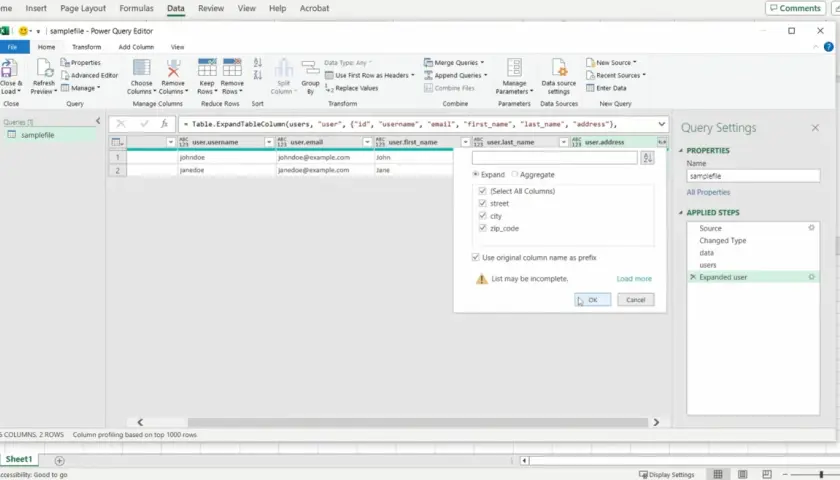Open the Power Query File tab
Image resolution: width=840 pixels, height=480 pixels.
click(x=12, y=47)
